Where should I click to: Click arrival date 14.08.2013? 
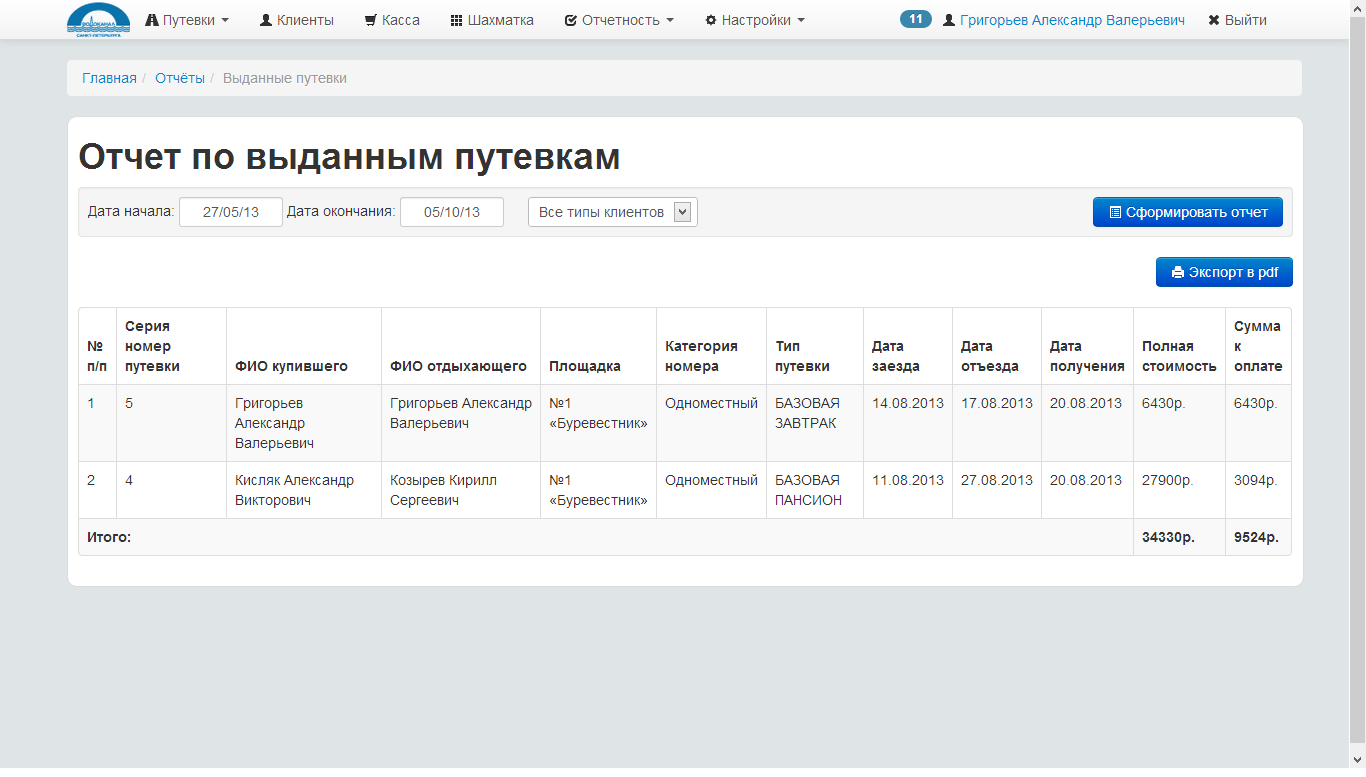908,403
